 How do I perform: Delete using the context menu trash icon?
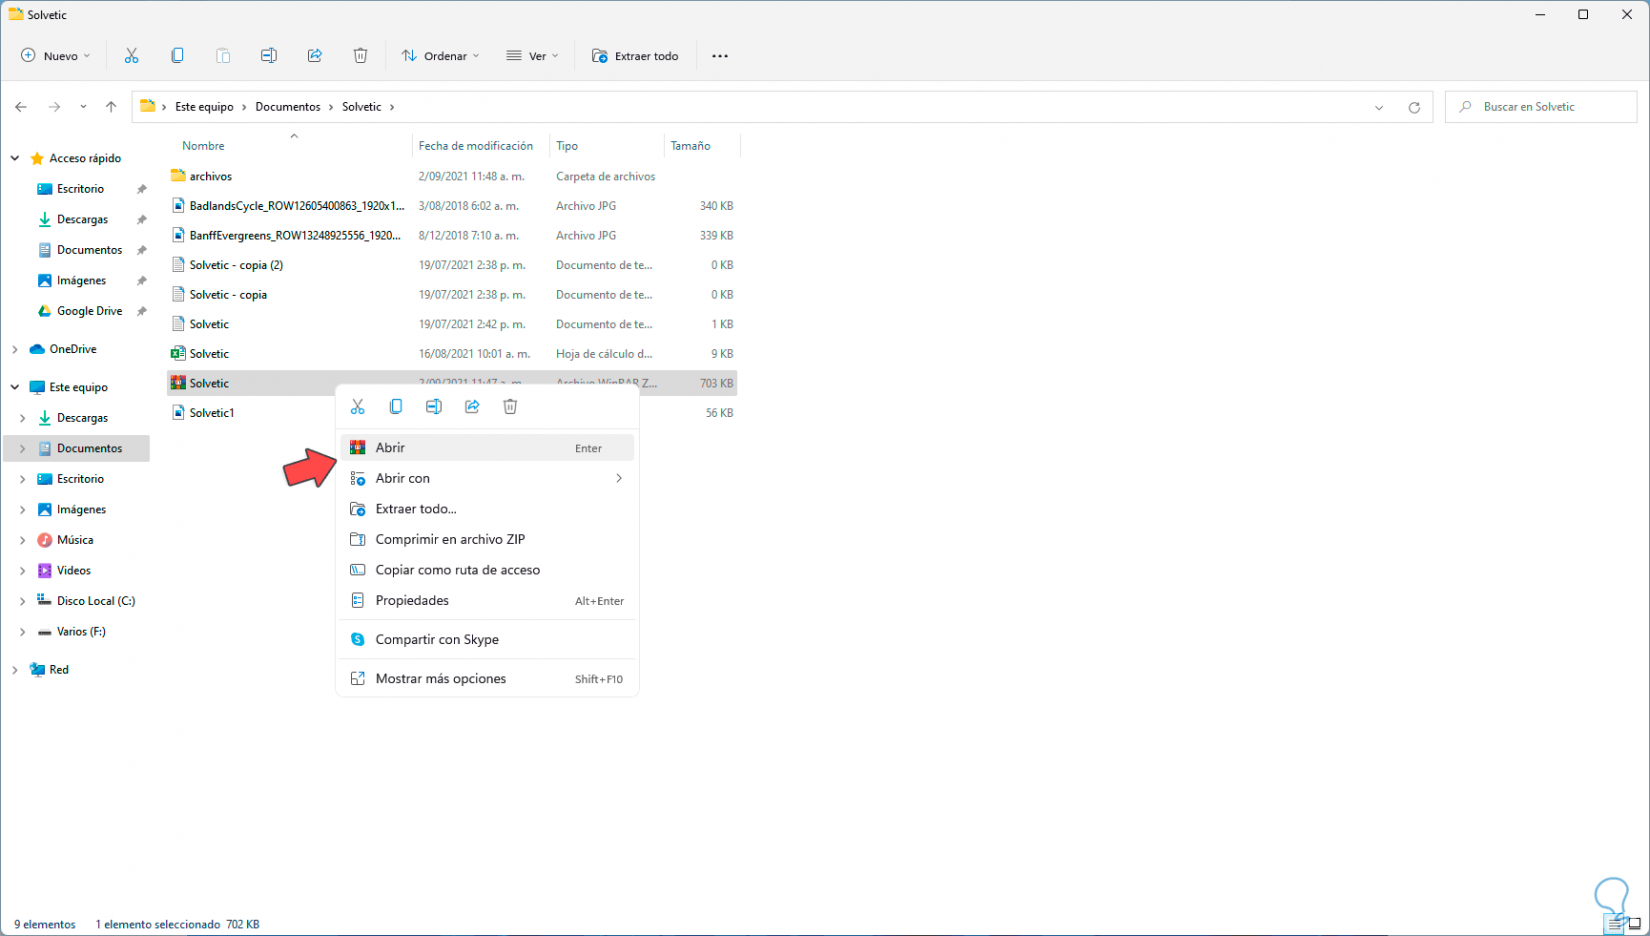pyautogui.click(x=510, y=407)
